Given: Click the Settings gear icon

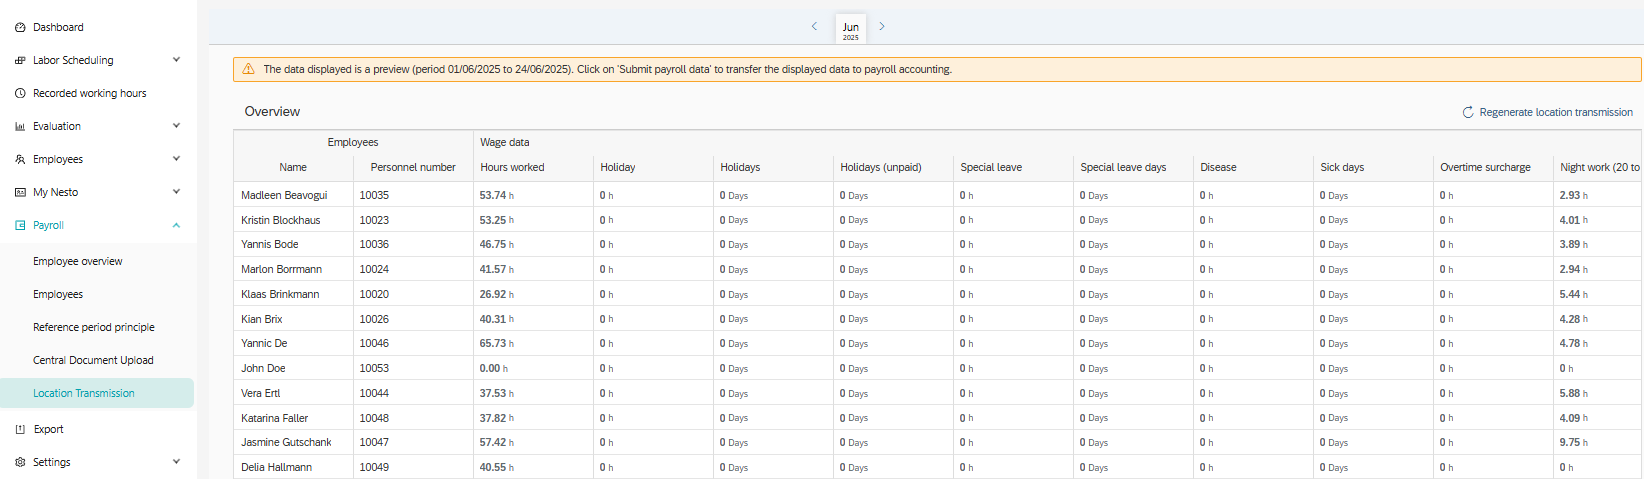Looking at the screenshot, I should (20, 463).
